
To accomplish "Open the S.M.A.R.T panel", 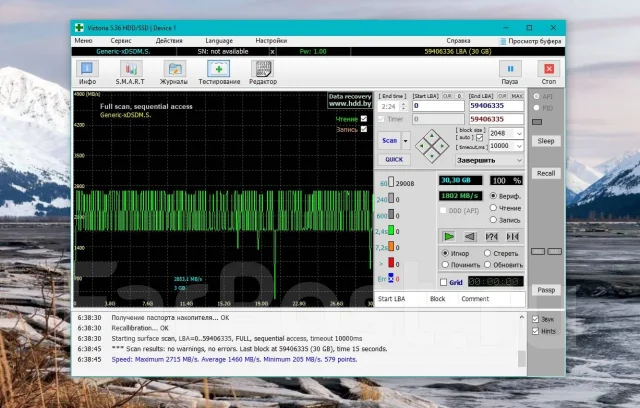I will point(130,72).
